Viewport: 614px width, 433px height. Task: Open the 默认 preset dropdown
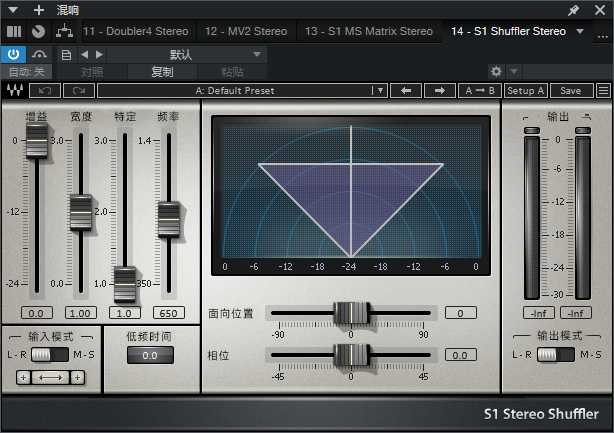point(187,54)
